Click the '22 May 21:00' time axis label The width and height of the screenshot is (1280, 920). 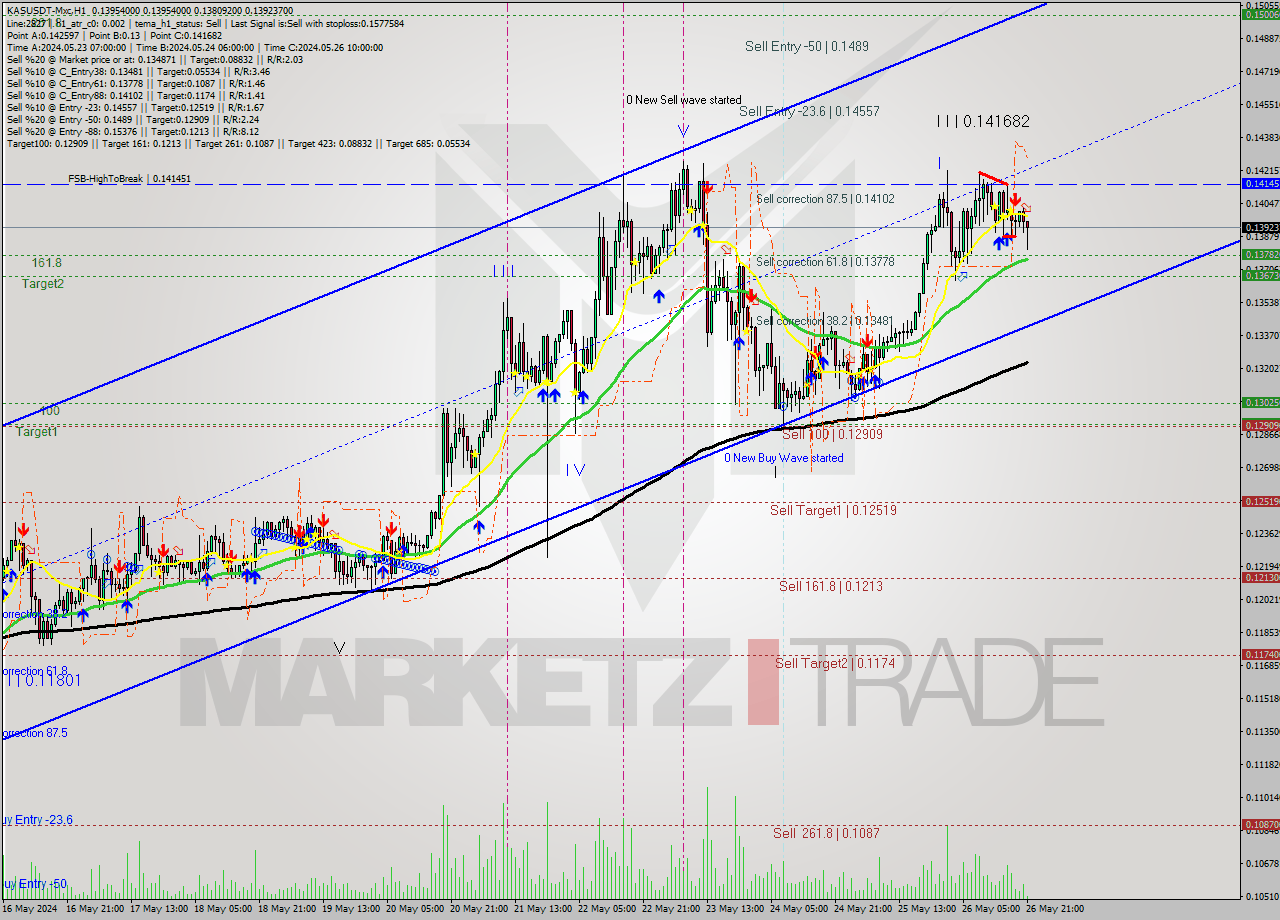point(671,909)
